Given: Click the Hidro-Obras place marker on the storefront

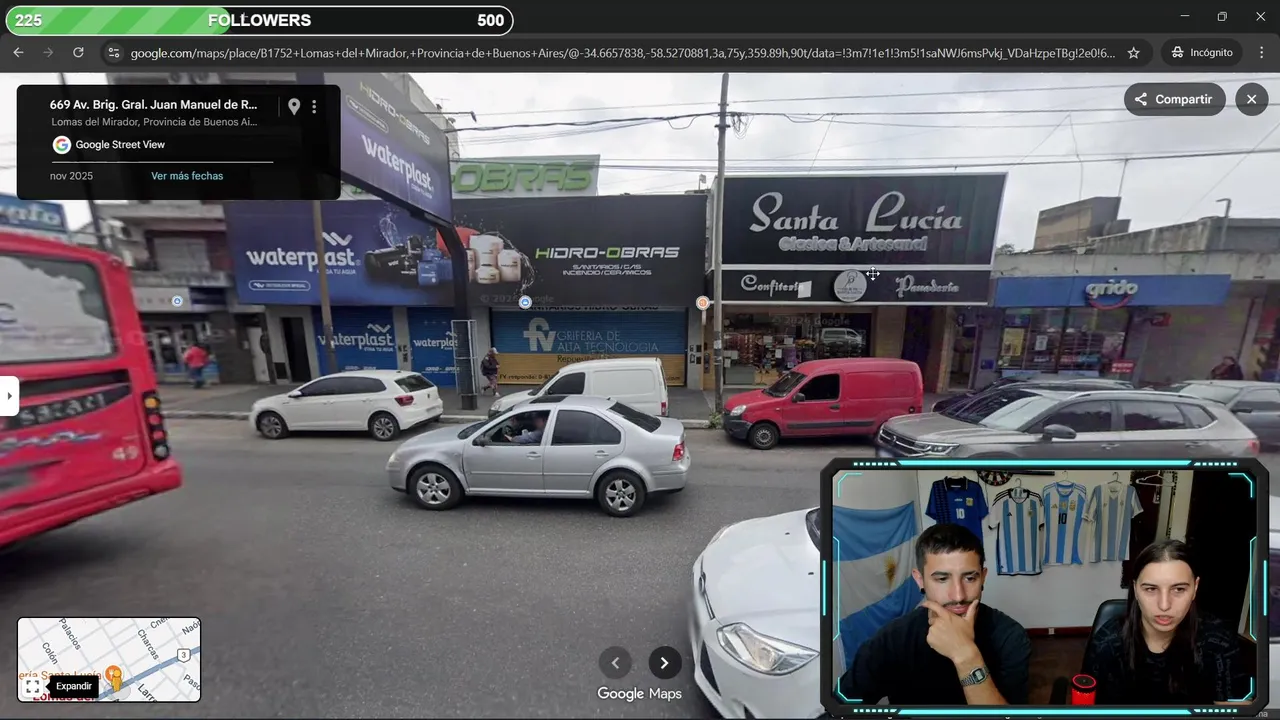Looking at the screenshot, I should [x=525, y=302].
